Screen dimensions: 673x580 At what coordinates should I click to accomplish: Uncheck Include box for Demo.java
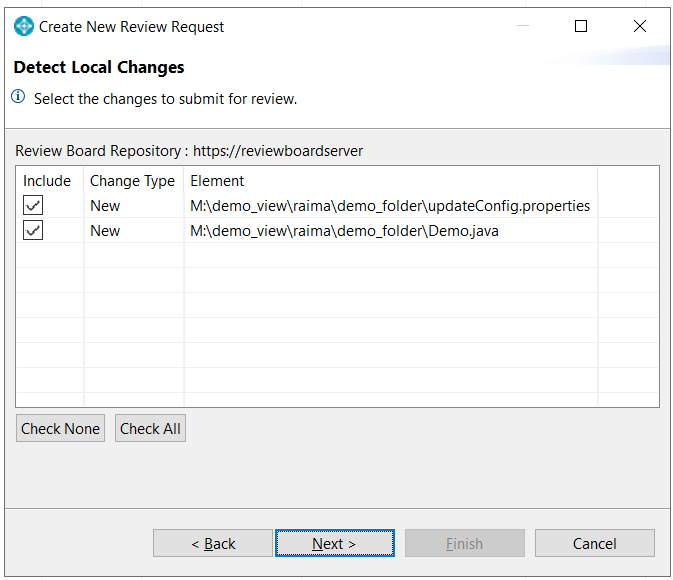pos(33,230)
